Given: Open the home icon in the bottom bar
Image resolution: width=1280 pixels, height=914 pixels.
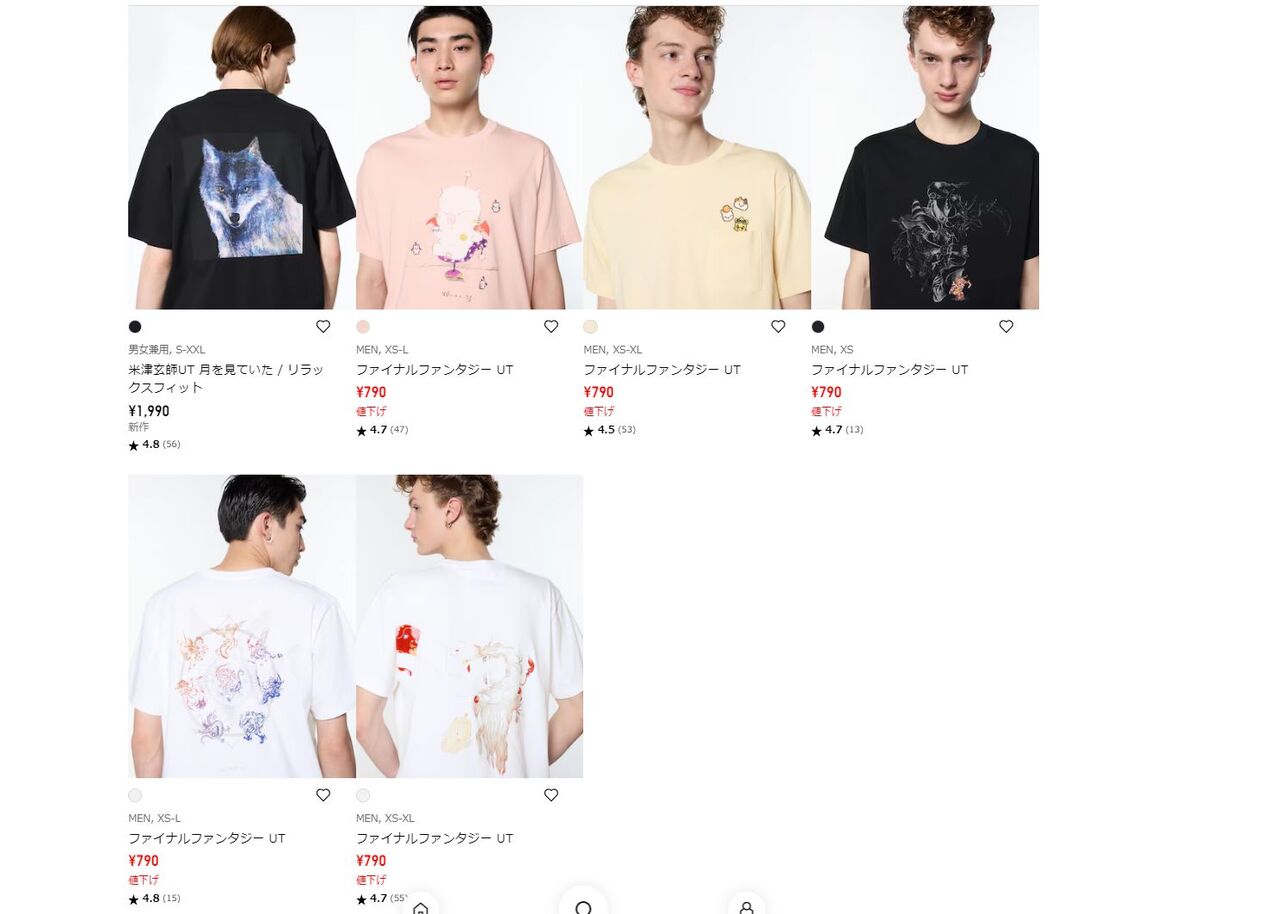Looking at the screenshot, I should pyautogui.click(x=421, y=905).
